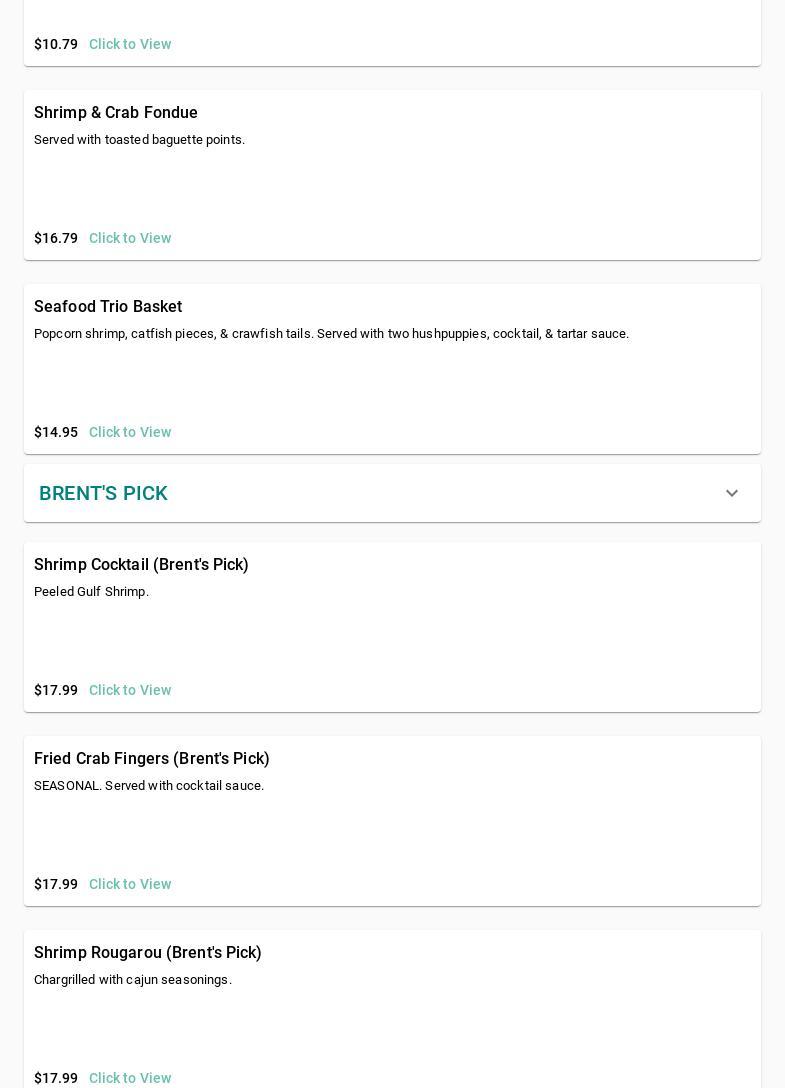Image resolution: width=785 pixels, height=1088 pixels.
Task: Collapse the BRENT'S PICK section chevron
Action: tap(732, 494)
